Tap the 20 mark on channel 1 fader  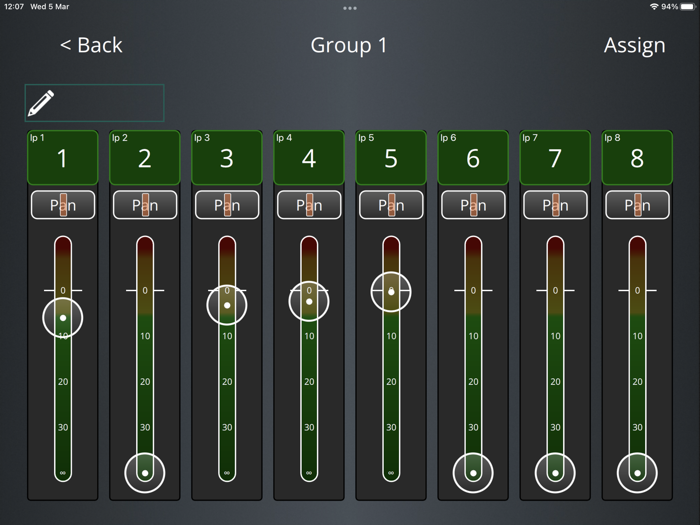[63, 382]
